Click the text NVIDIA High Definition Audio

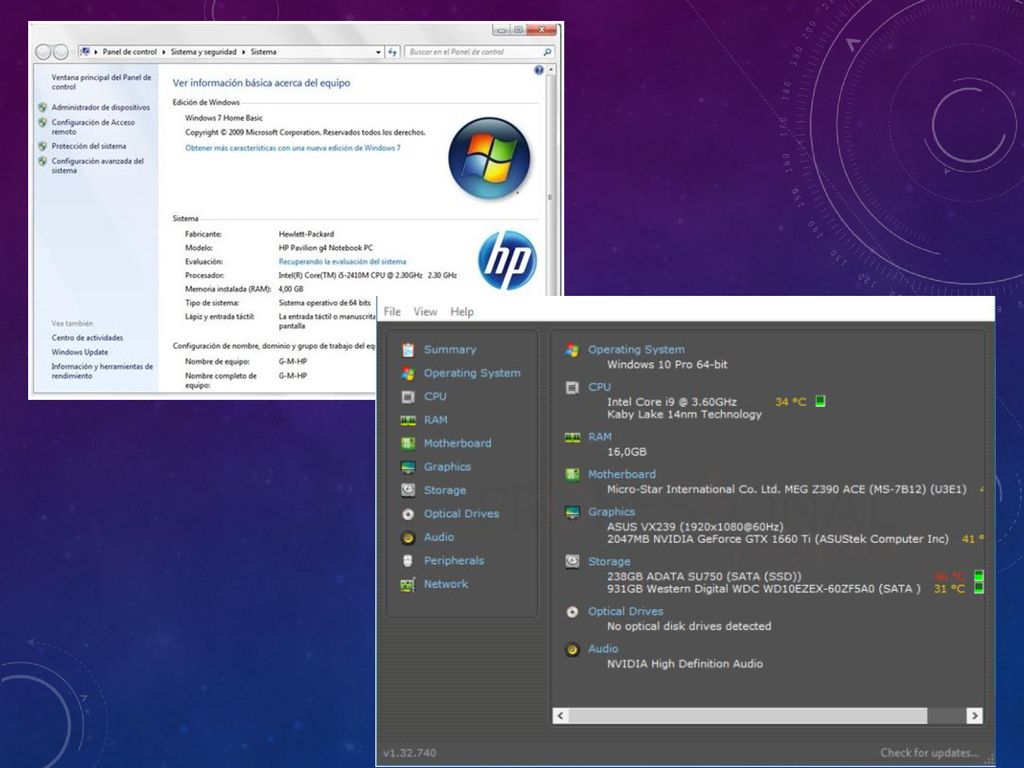[x=684, y=664]
